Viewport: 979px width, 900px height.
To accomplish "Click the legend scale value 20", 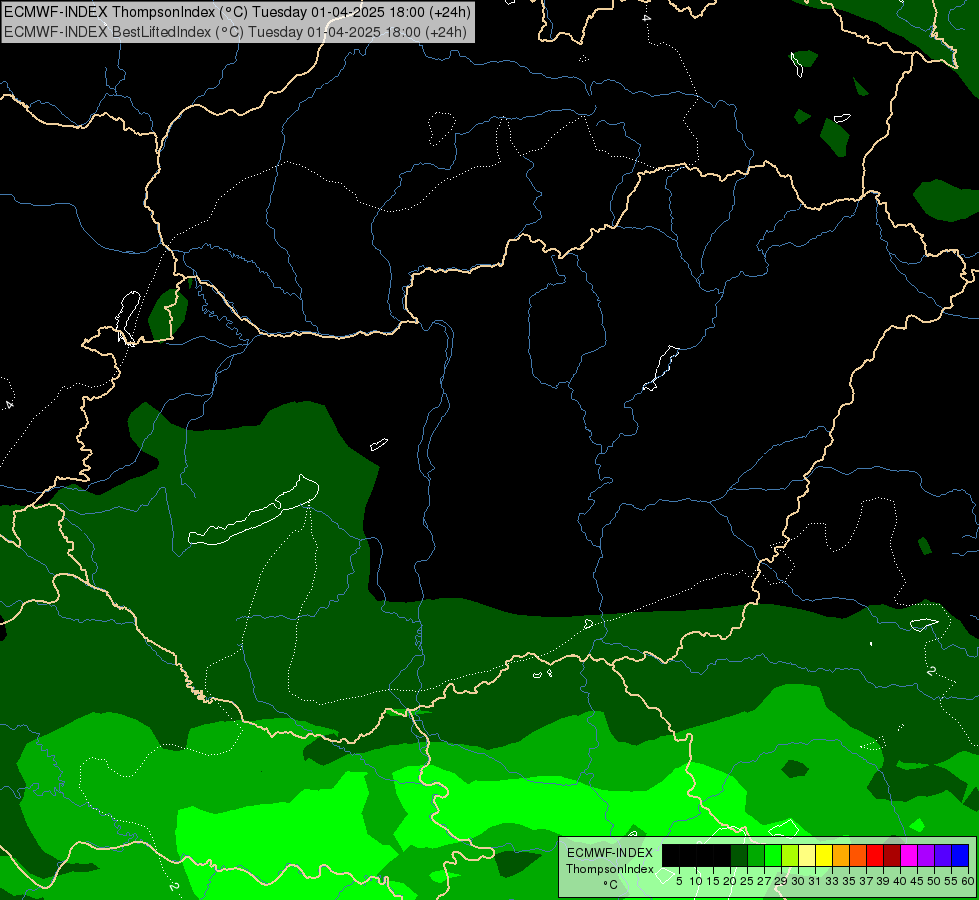I will pyautogui.click(x=730, y=881).
